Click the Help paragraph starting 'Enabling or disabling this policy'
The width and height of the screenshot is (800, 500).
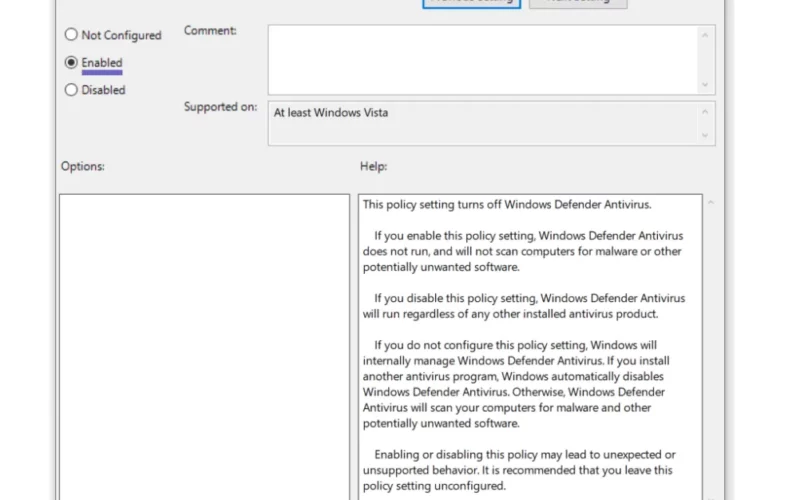(519, 470)
